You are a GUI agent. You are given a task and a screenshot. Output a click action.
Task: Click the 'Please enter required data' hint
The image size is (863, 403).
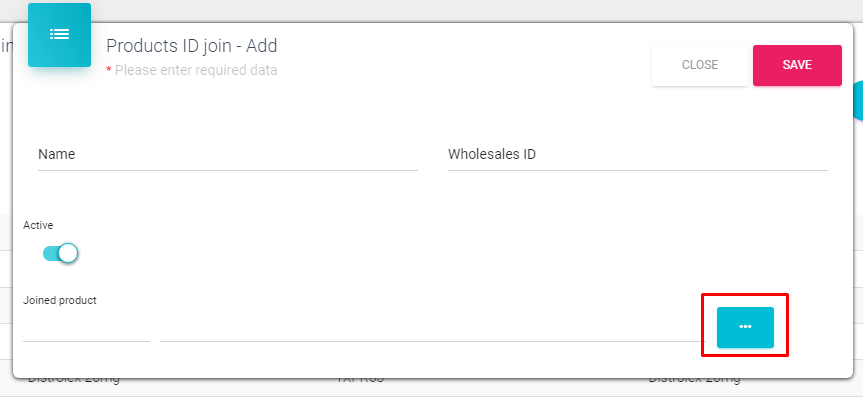click(196, 71)
